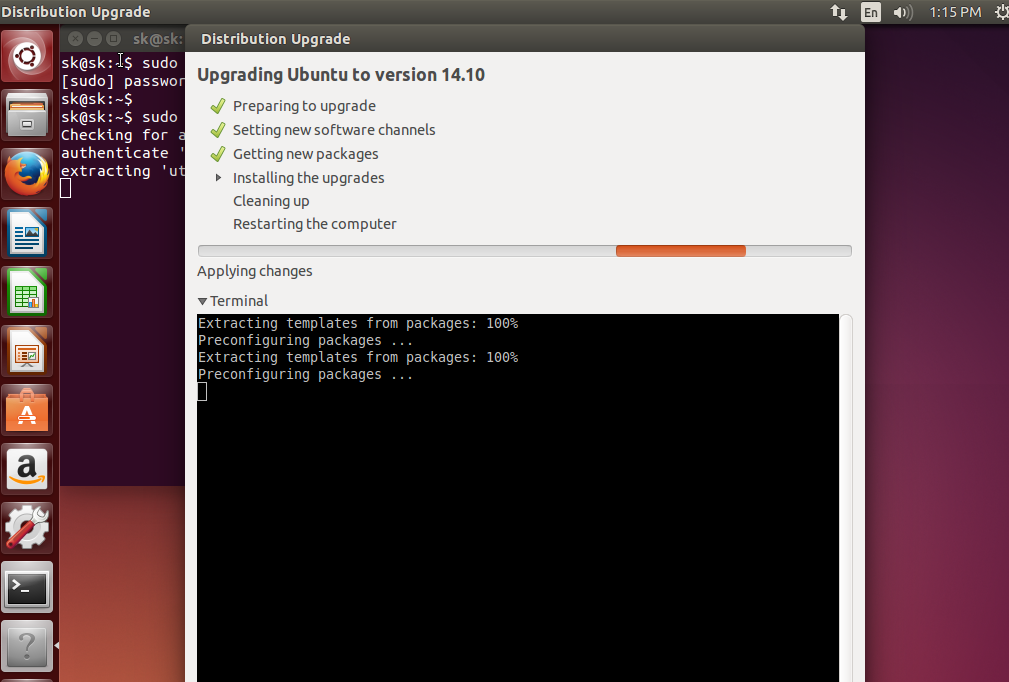Click the 'Cleaning up' step
The image size is (1009, 682).
click(x=271, y=201)
